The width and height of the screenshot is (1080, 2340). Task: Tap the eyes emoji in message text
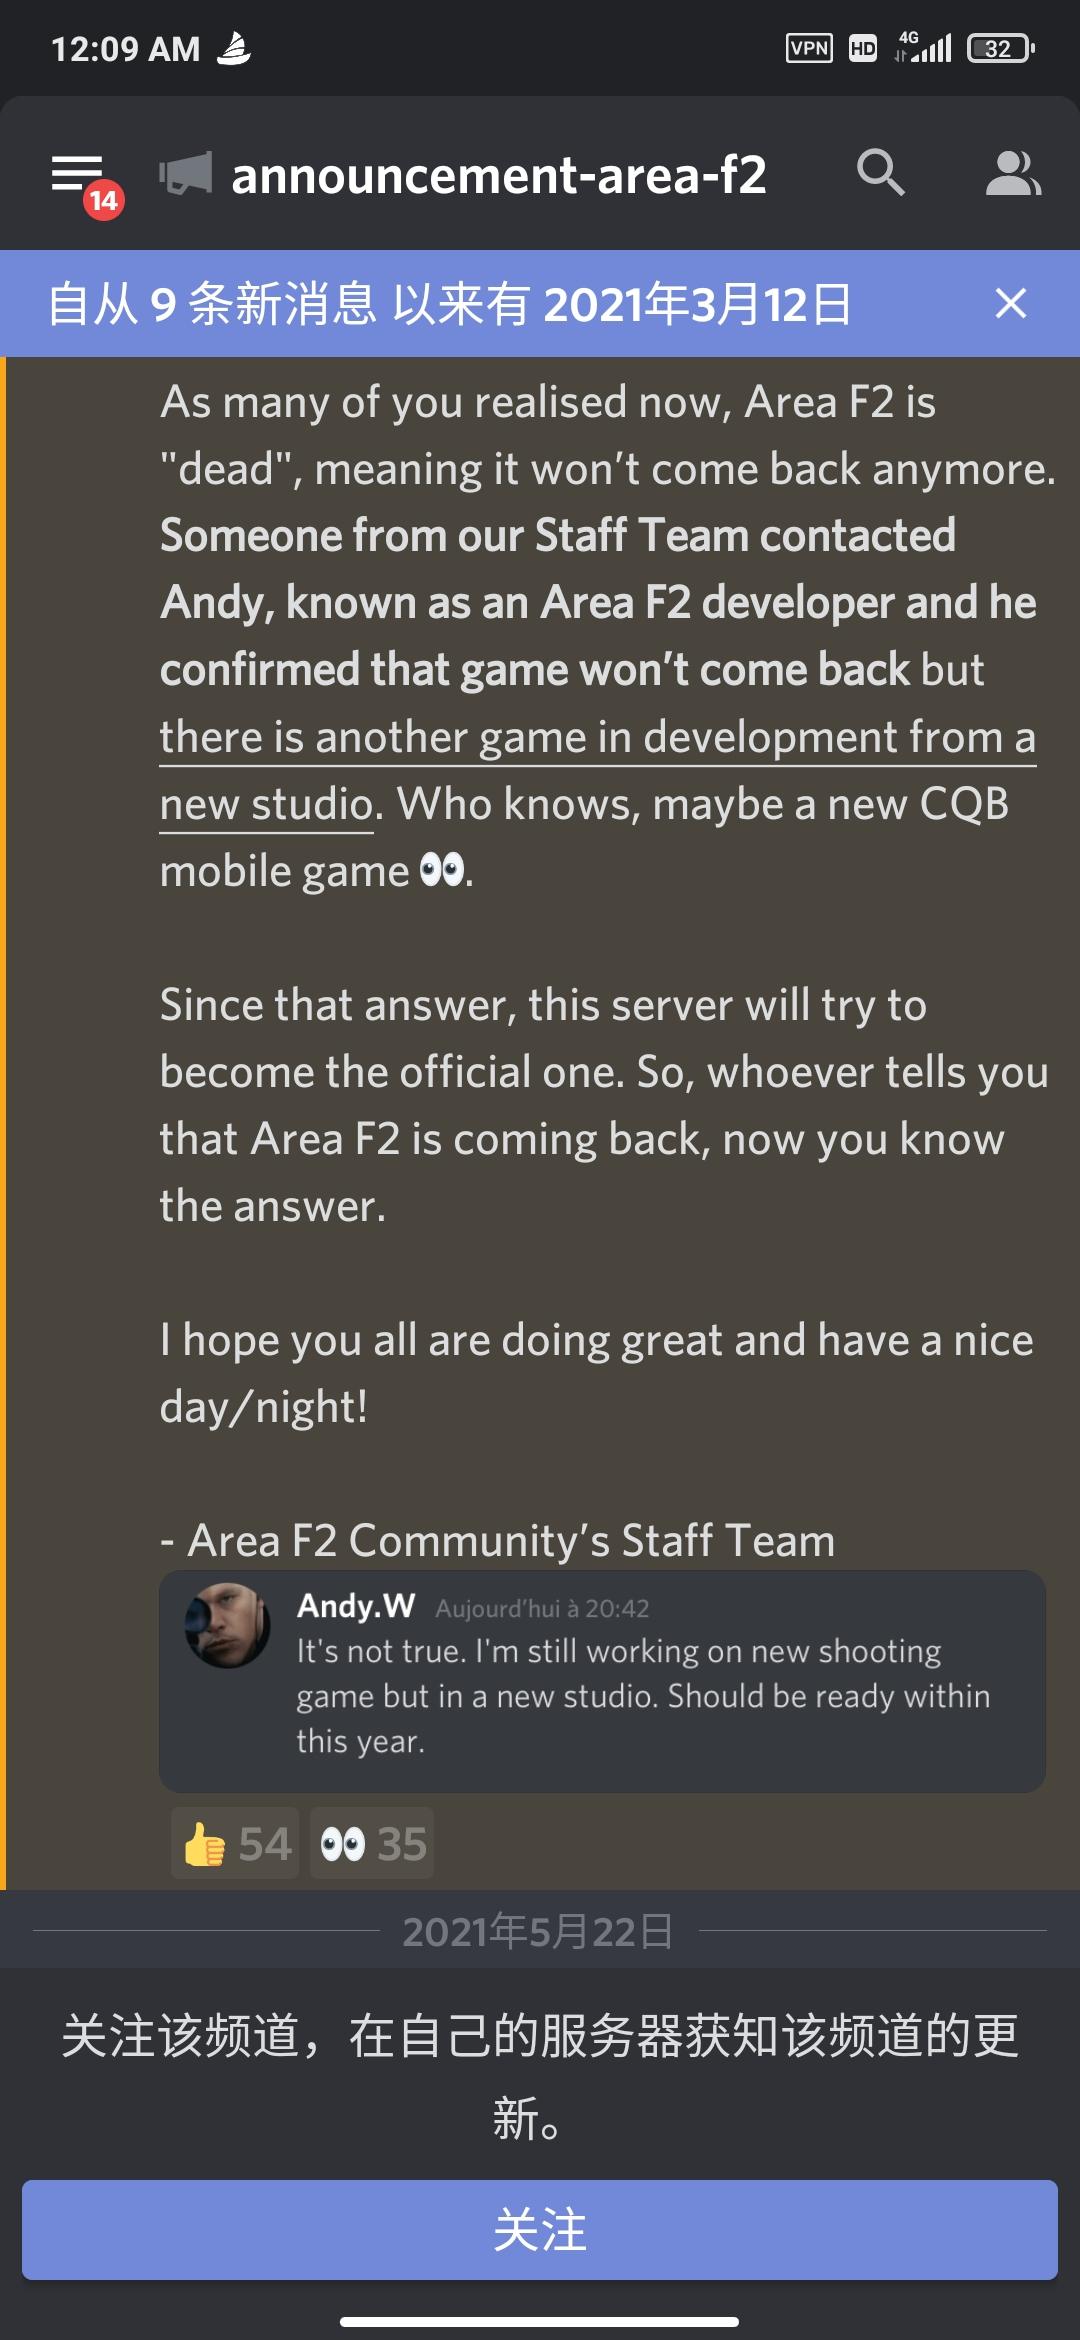coord(442,870)
